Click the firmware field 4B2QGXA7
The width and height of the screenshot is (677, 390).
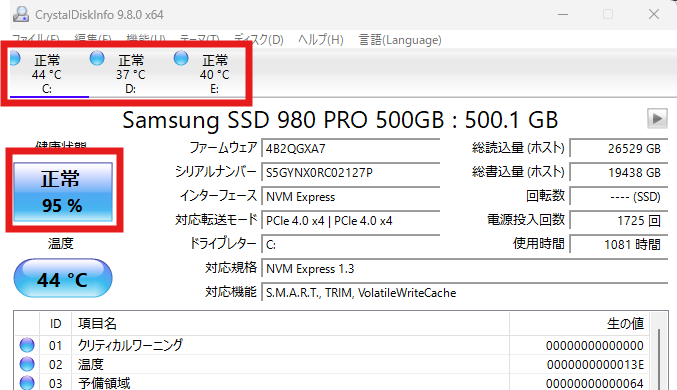pyautogui.click(x=351, y=149)
